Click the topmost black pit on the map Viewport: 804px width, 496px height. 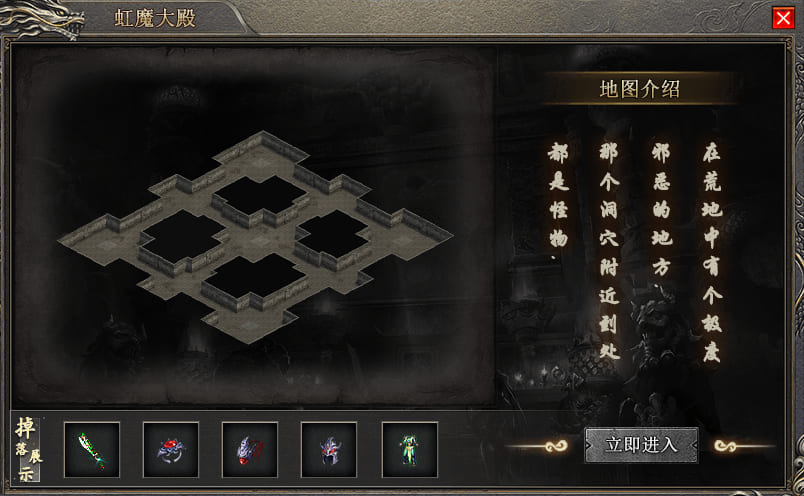tap(261, 194)
